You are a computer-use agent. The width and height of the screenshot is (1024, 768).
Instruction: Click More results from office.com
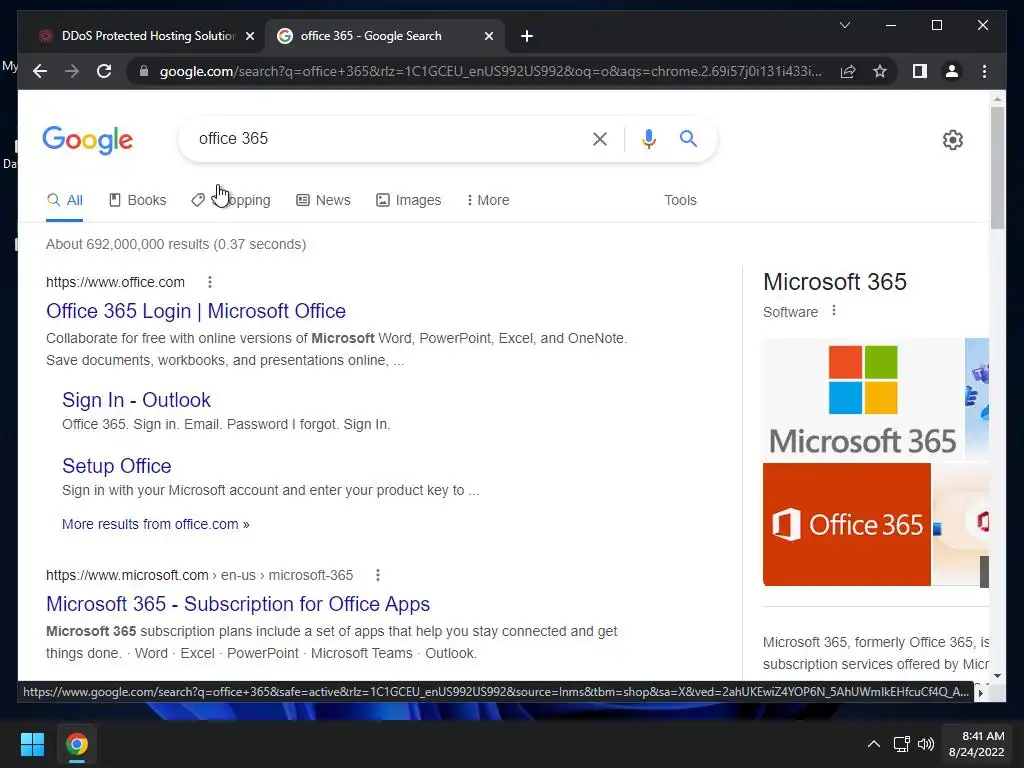tap(155, 524)
